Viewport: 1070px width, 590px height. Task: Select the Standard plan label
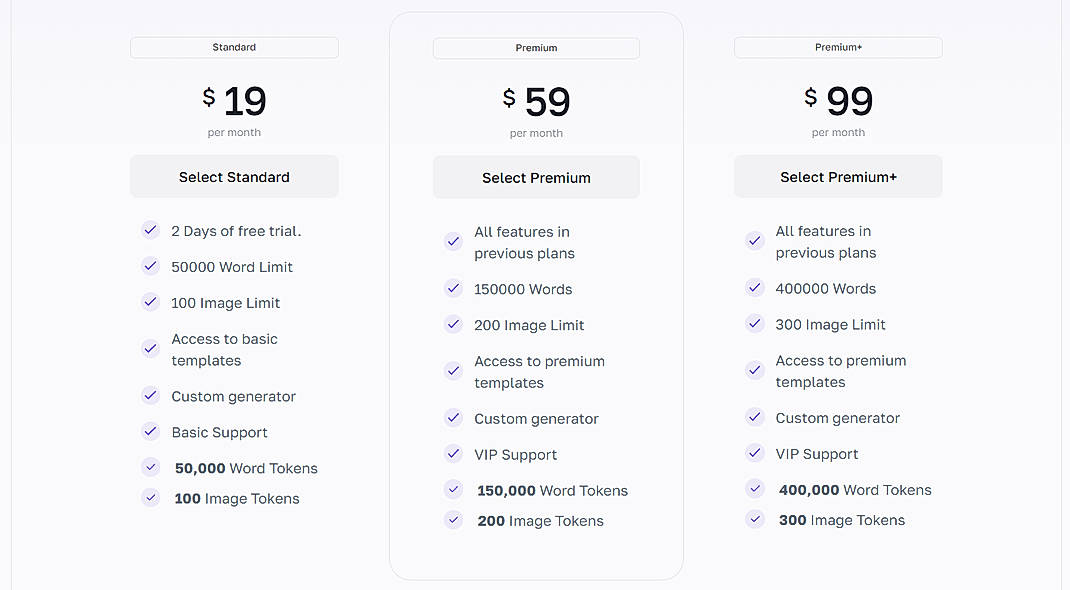[234, 47]
